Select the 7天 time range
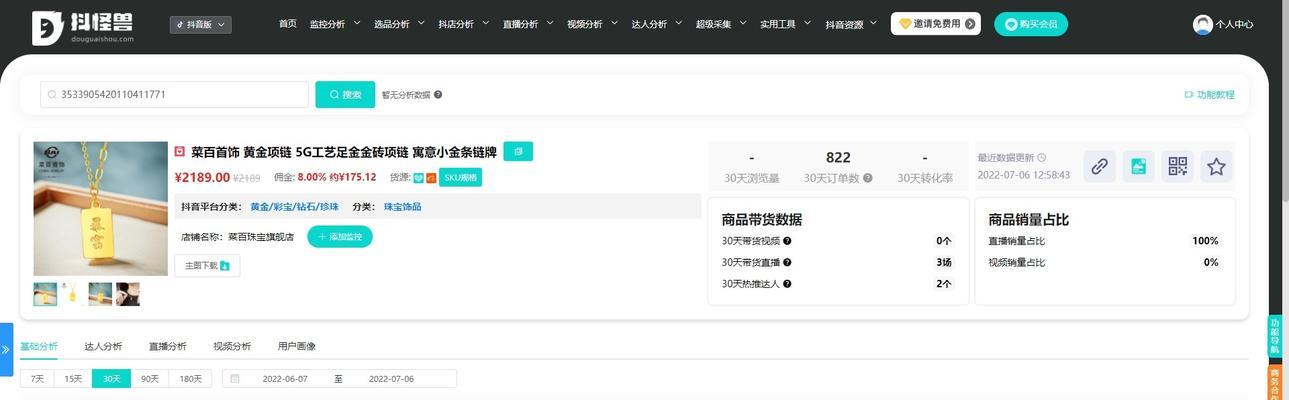 pyautogui.click(x=38, y=379)
